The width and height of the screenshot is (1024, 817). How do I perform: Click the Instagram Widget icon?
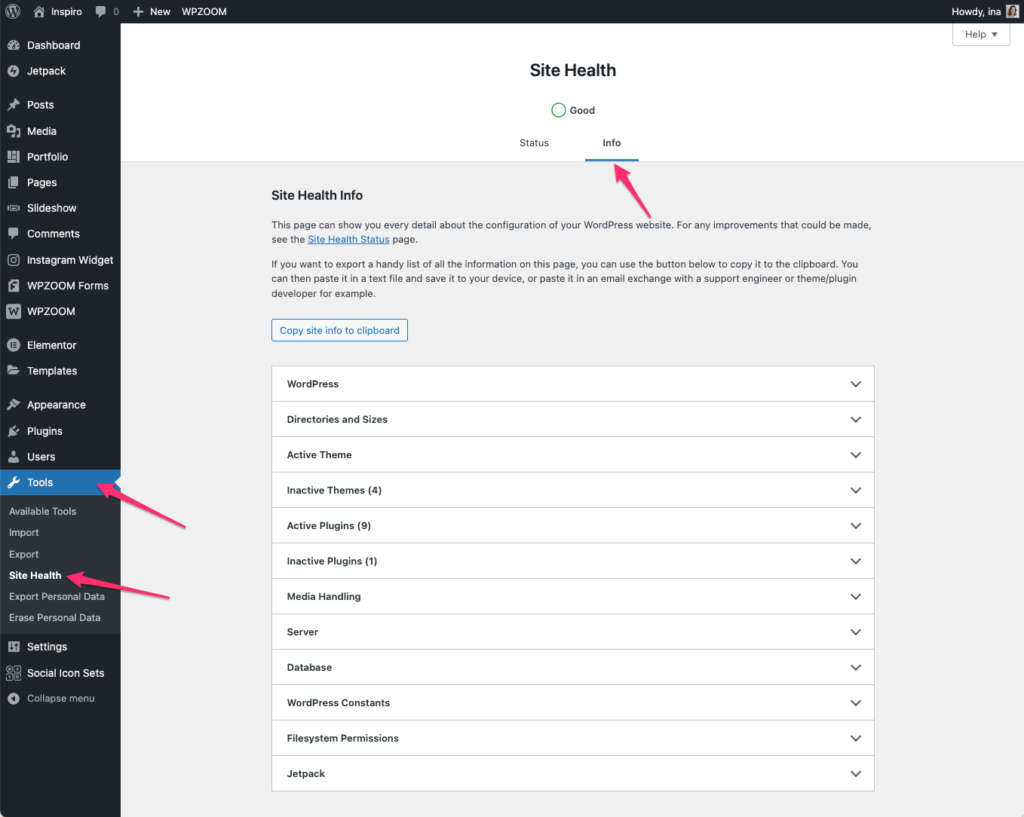tap(13, 260)
